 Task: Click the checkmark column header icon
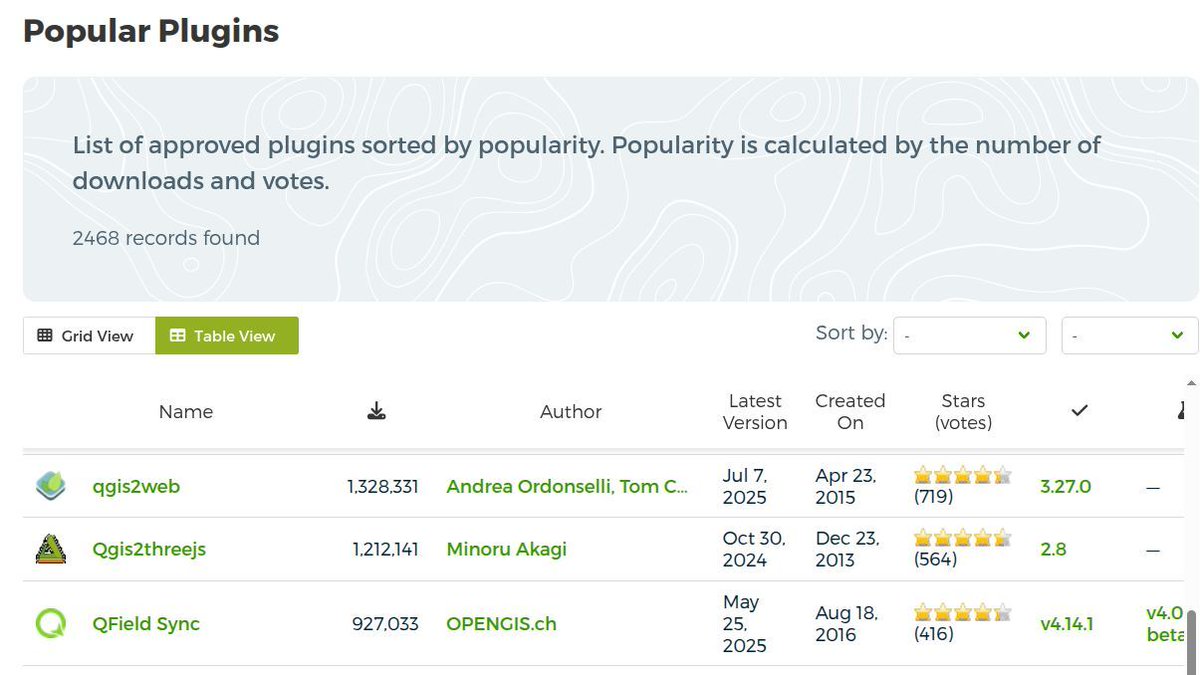pos(1079,409)
